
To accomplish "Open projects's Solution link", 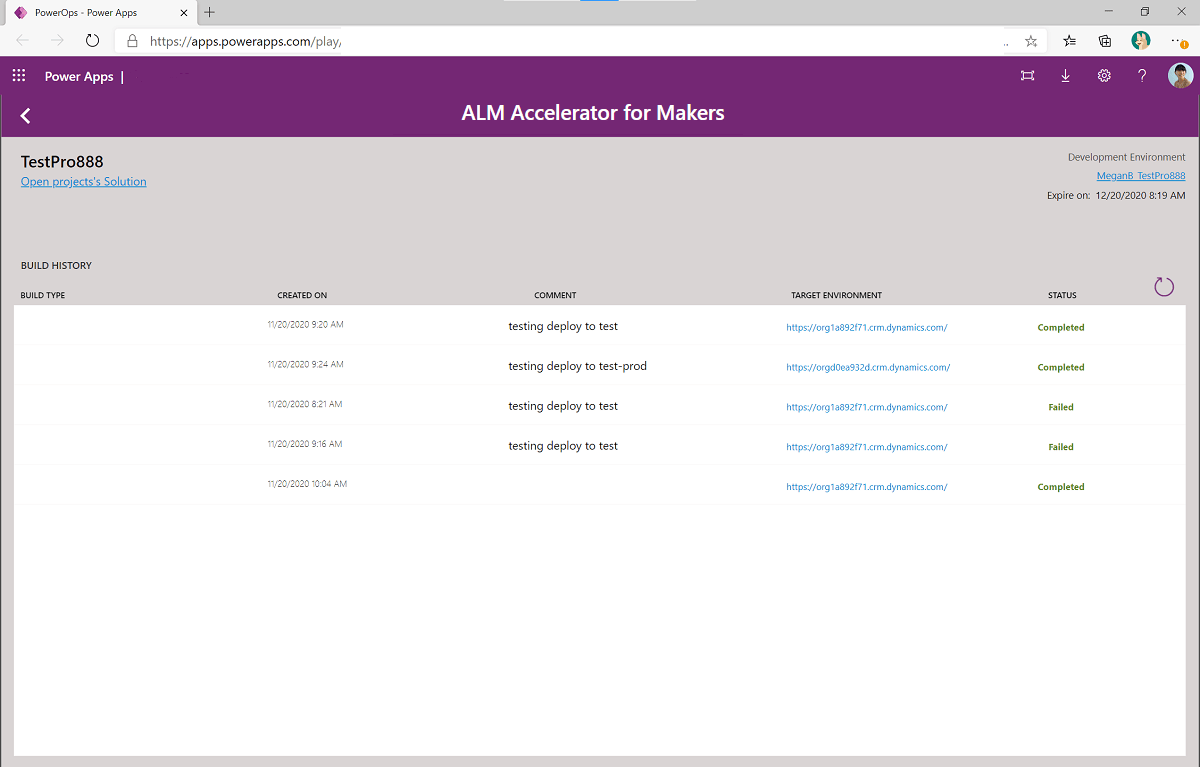I will pos(83,181).
